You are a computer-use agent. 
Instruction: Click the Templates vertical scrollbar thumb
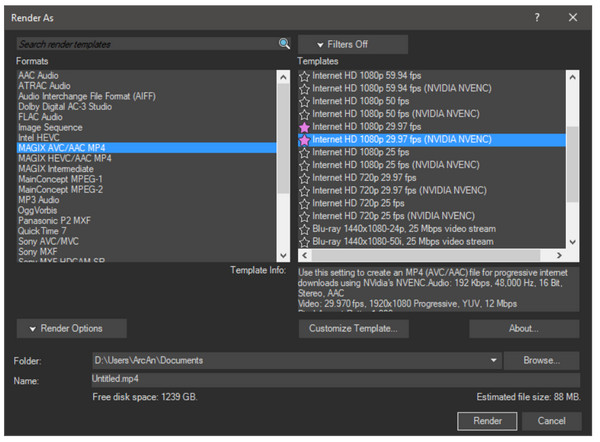point(572,165)
